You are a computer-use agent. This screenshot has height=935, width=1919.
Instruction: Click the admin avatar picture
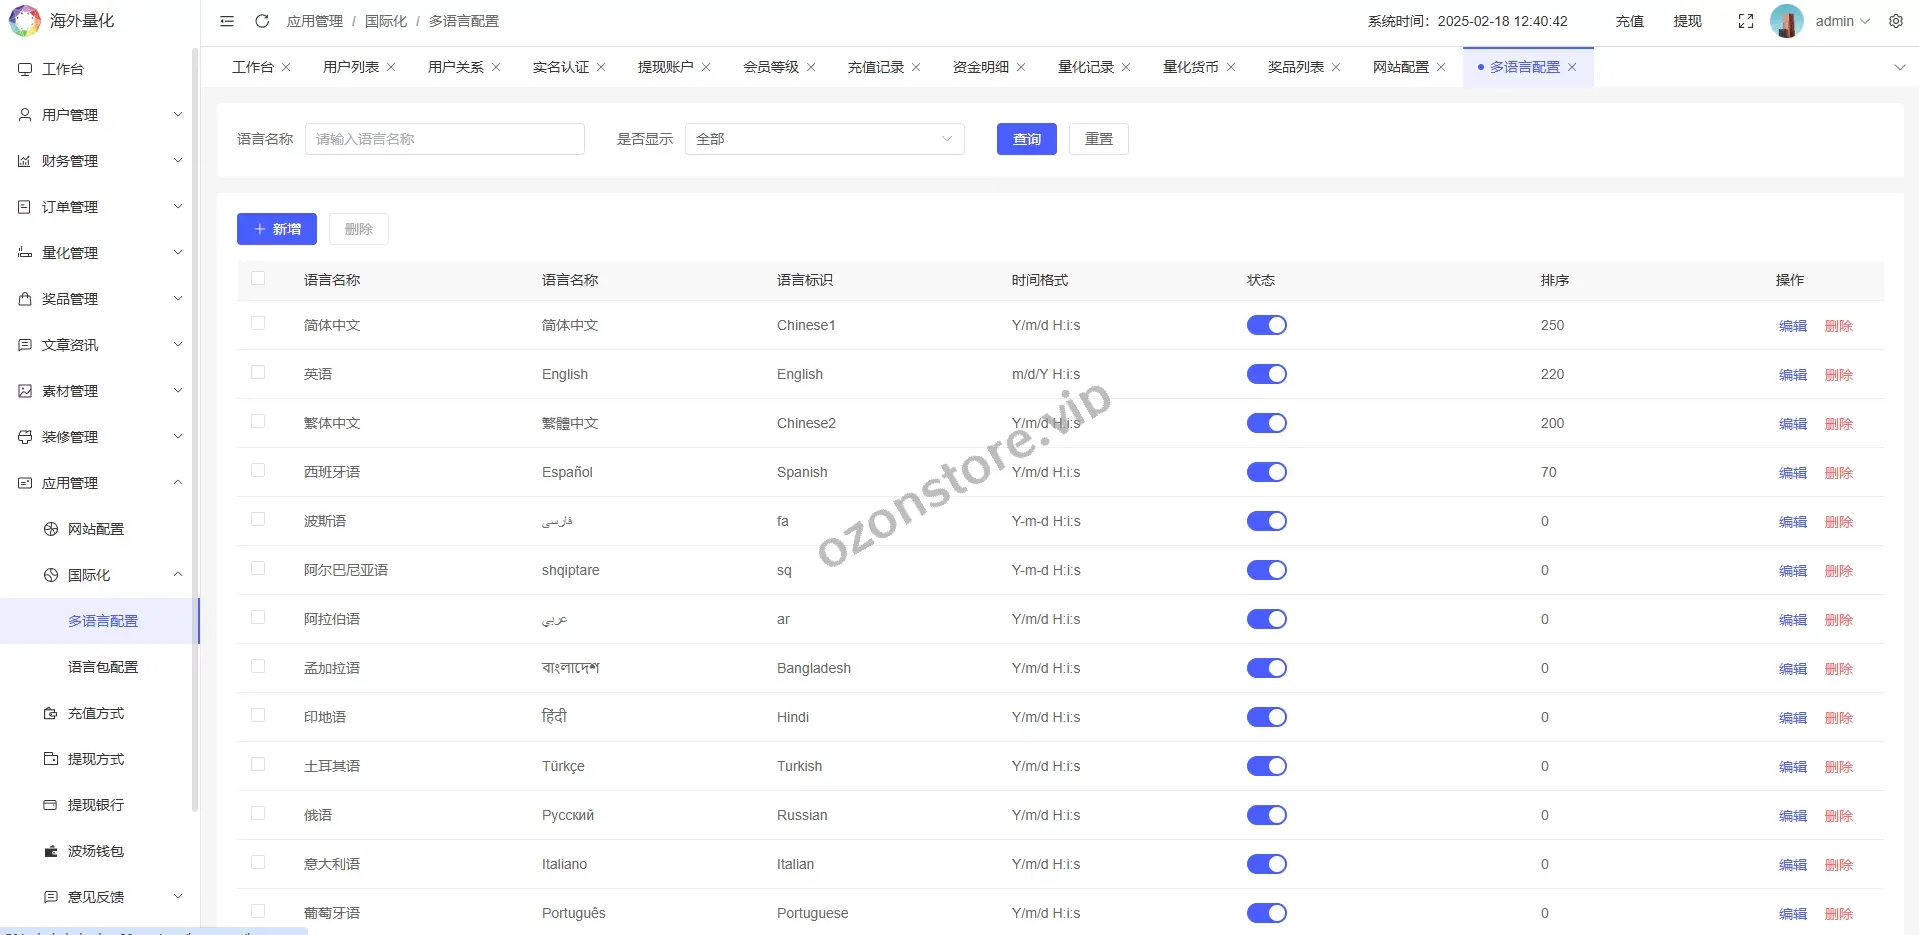(x=1786, y=21)
